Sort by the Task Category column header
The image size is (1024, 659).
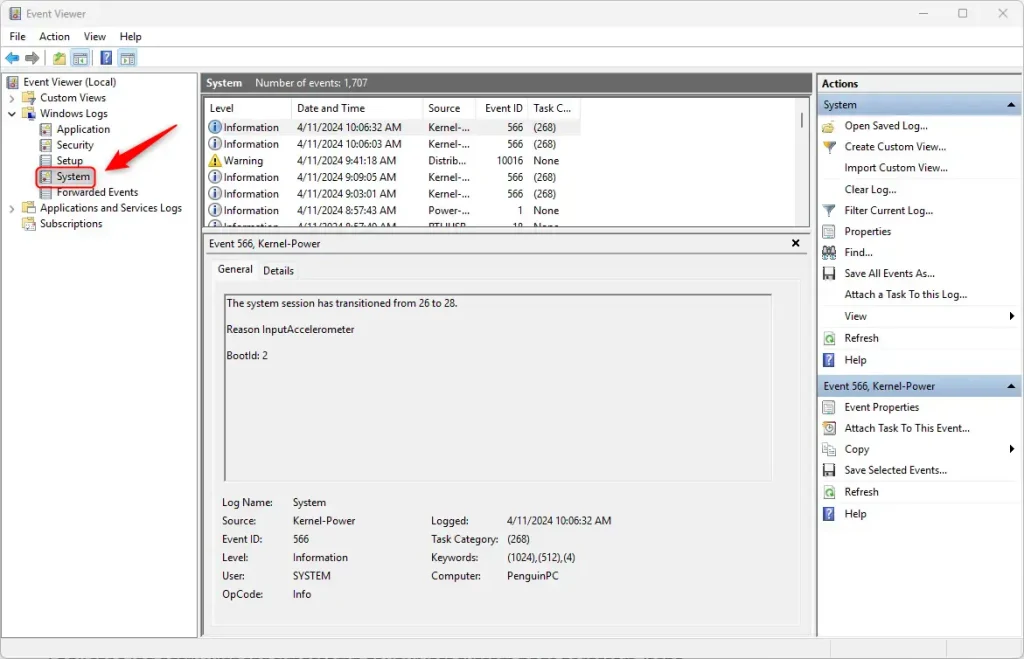coord(553,108)
